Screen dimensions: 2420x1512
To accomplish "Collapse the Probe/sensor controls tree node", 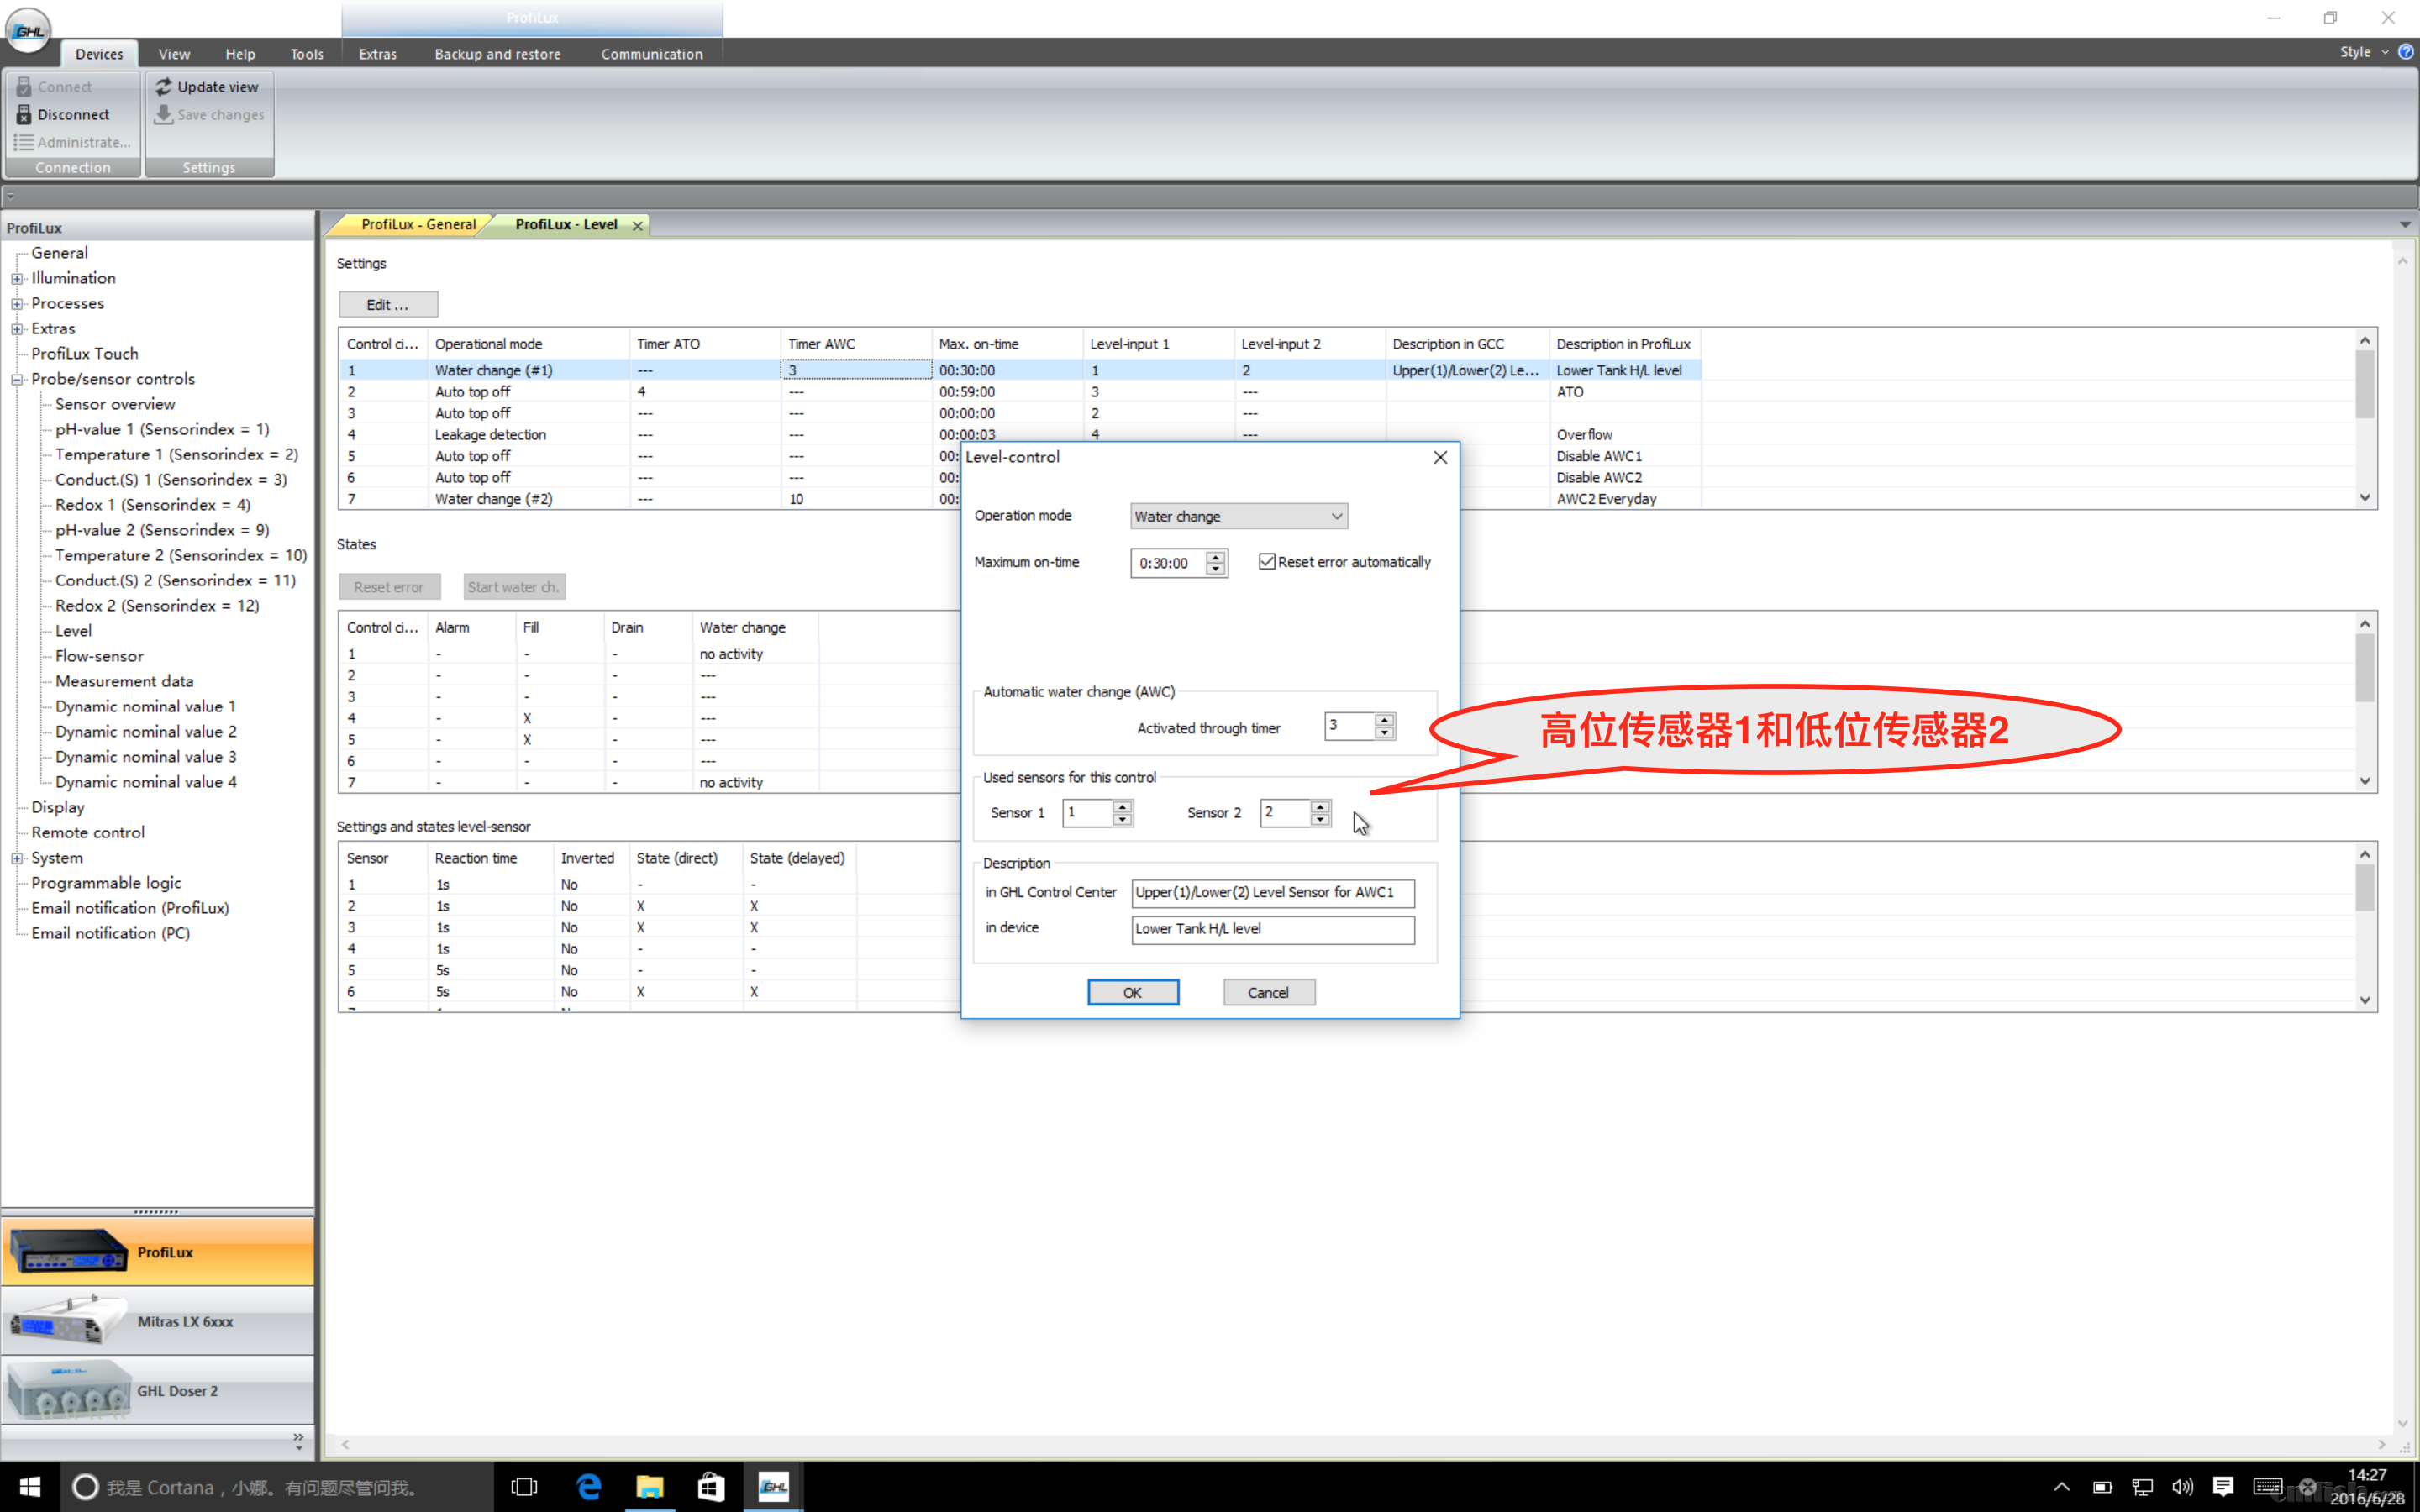I will [x=17, y=380].
